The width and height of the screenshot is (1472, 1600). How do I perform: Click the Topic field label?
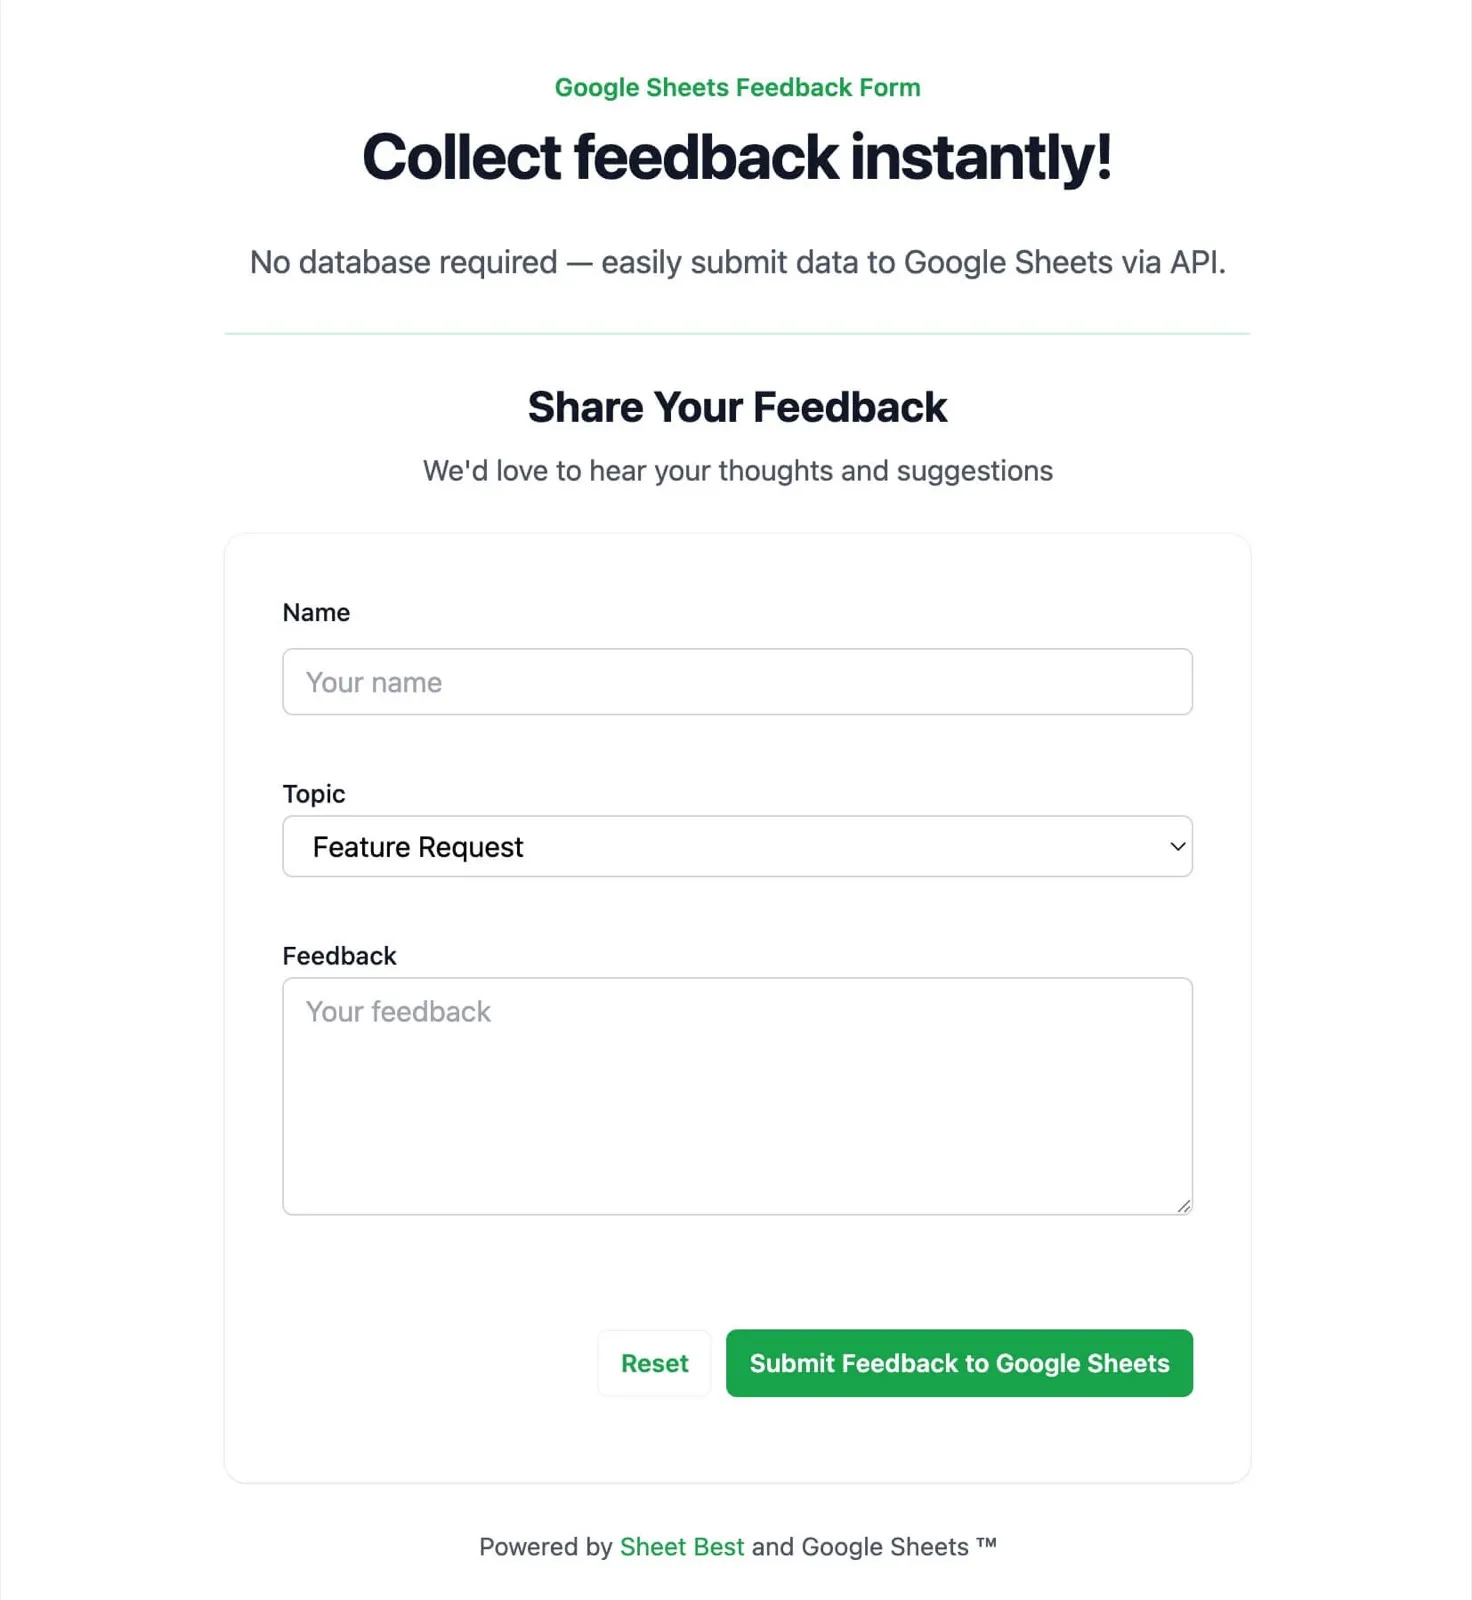313,793
